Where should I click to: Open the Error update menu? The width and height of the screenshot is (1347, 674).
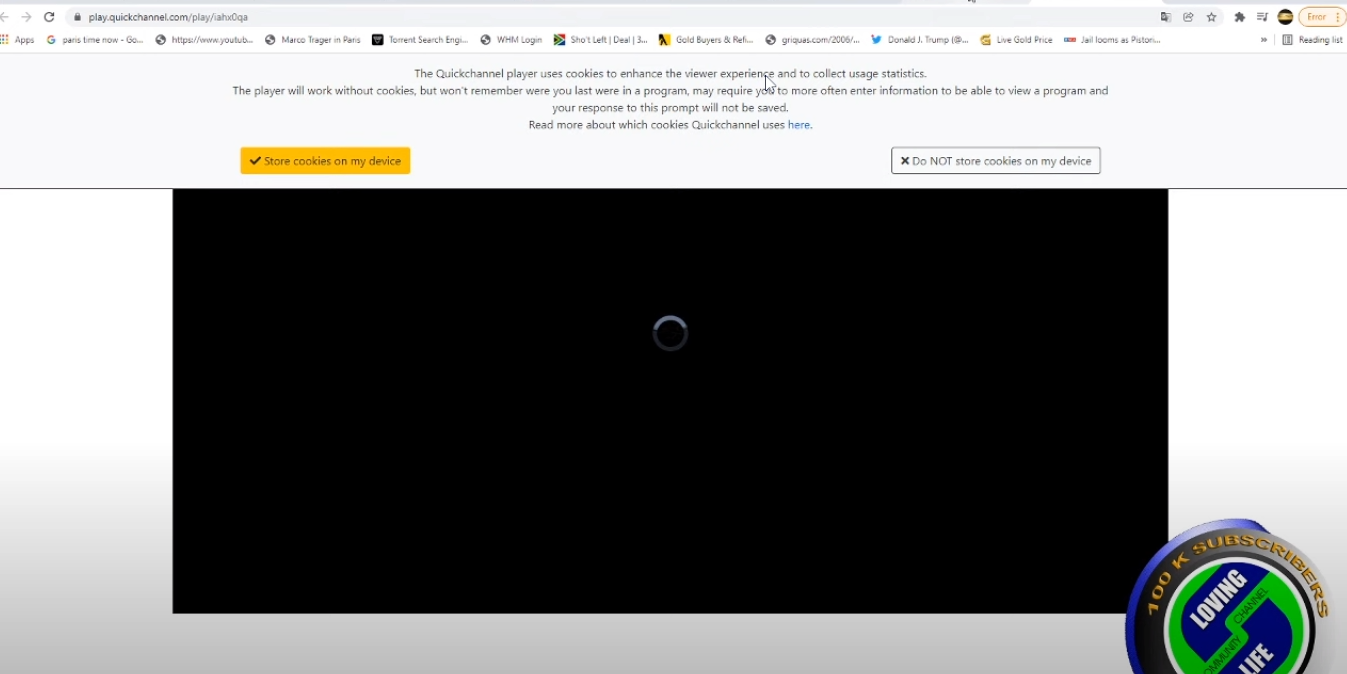pyautogui.click(x=1321, y=17)
